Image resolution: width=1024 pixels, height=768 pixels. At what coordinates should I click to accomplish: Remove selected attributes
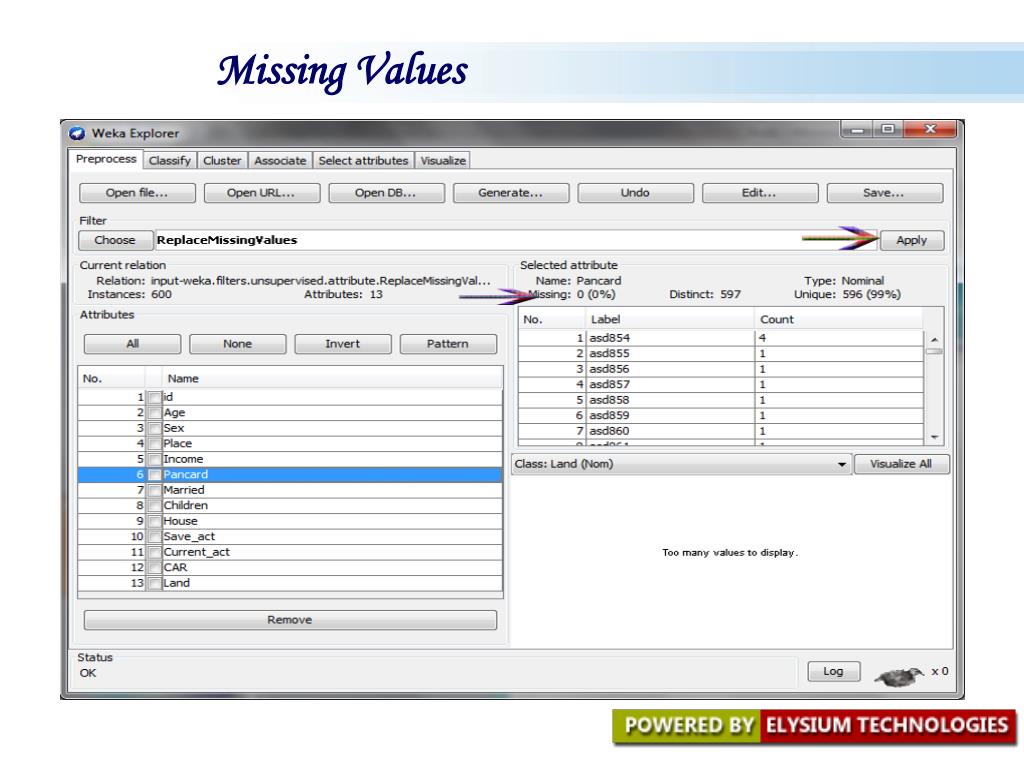pos(290,620)
